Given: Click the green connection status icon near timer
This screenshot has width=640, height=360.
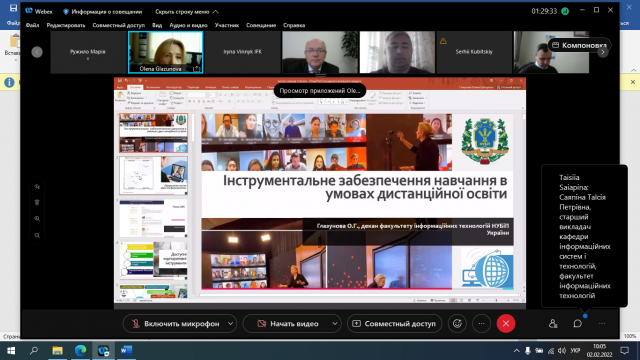Looking at the screenshot, I should point(565,11).
